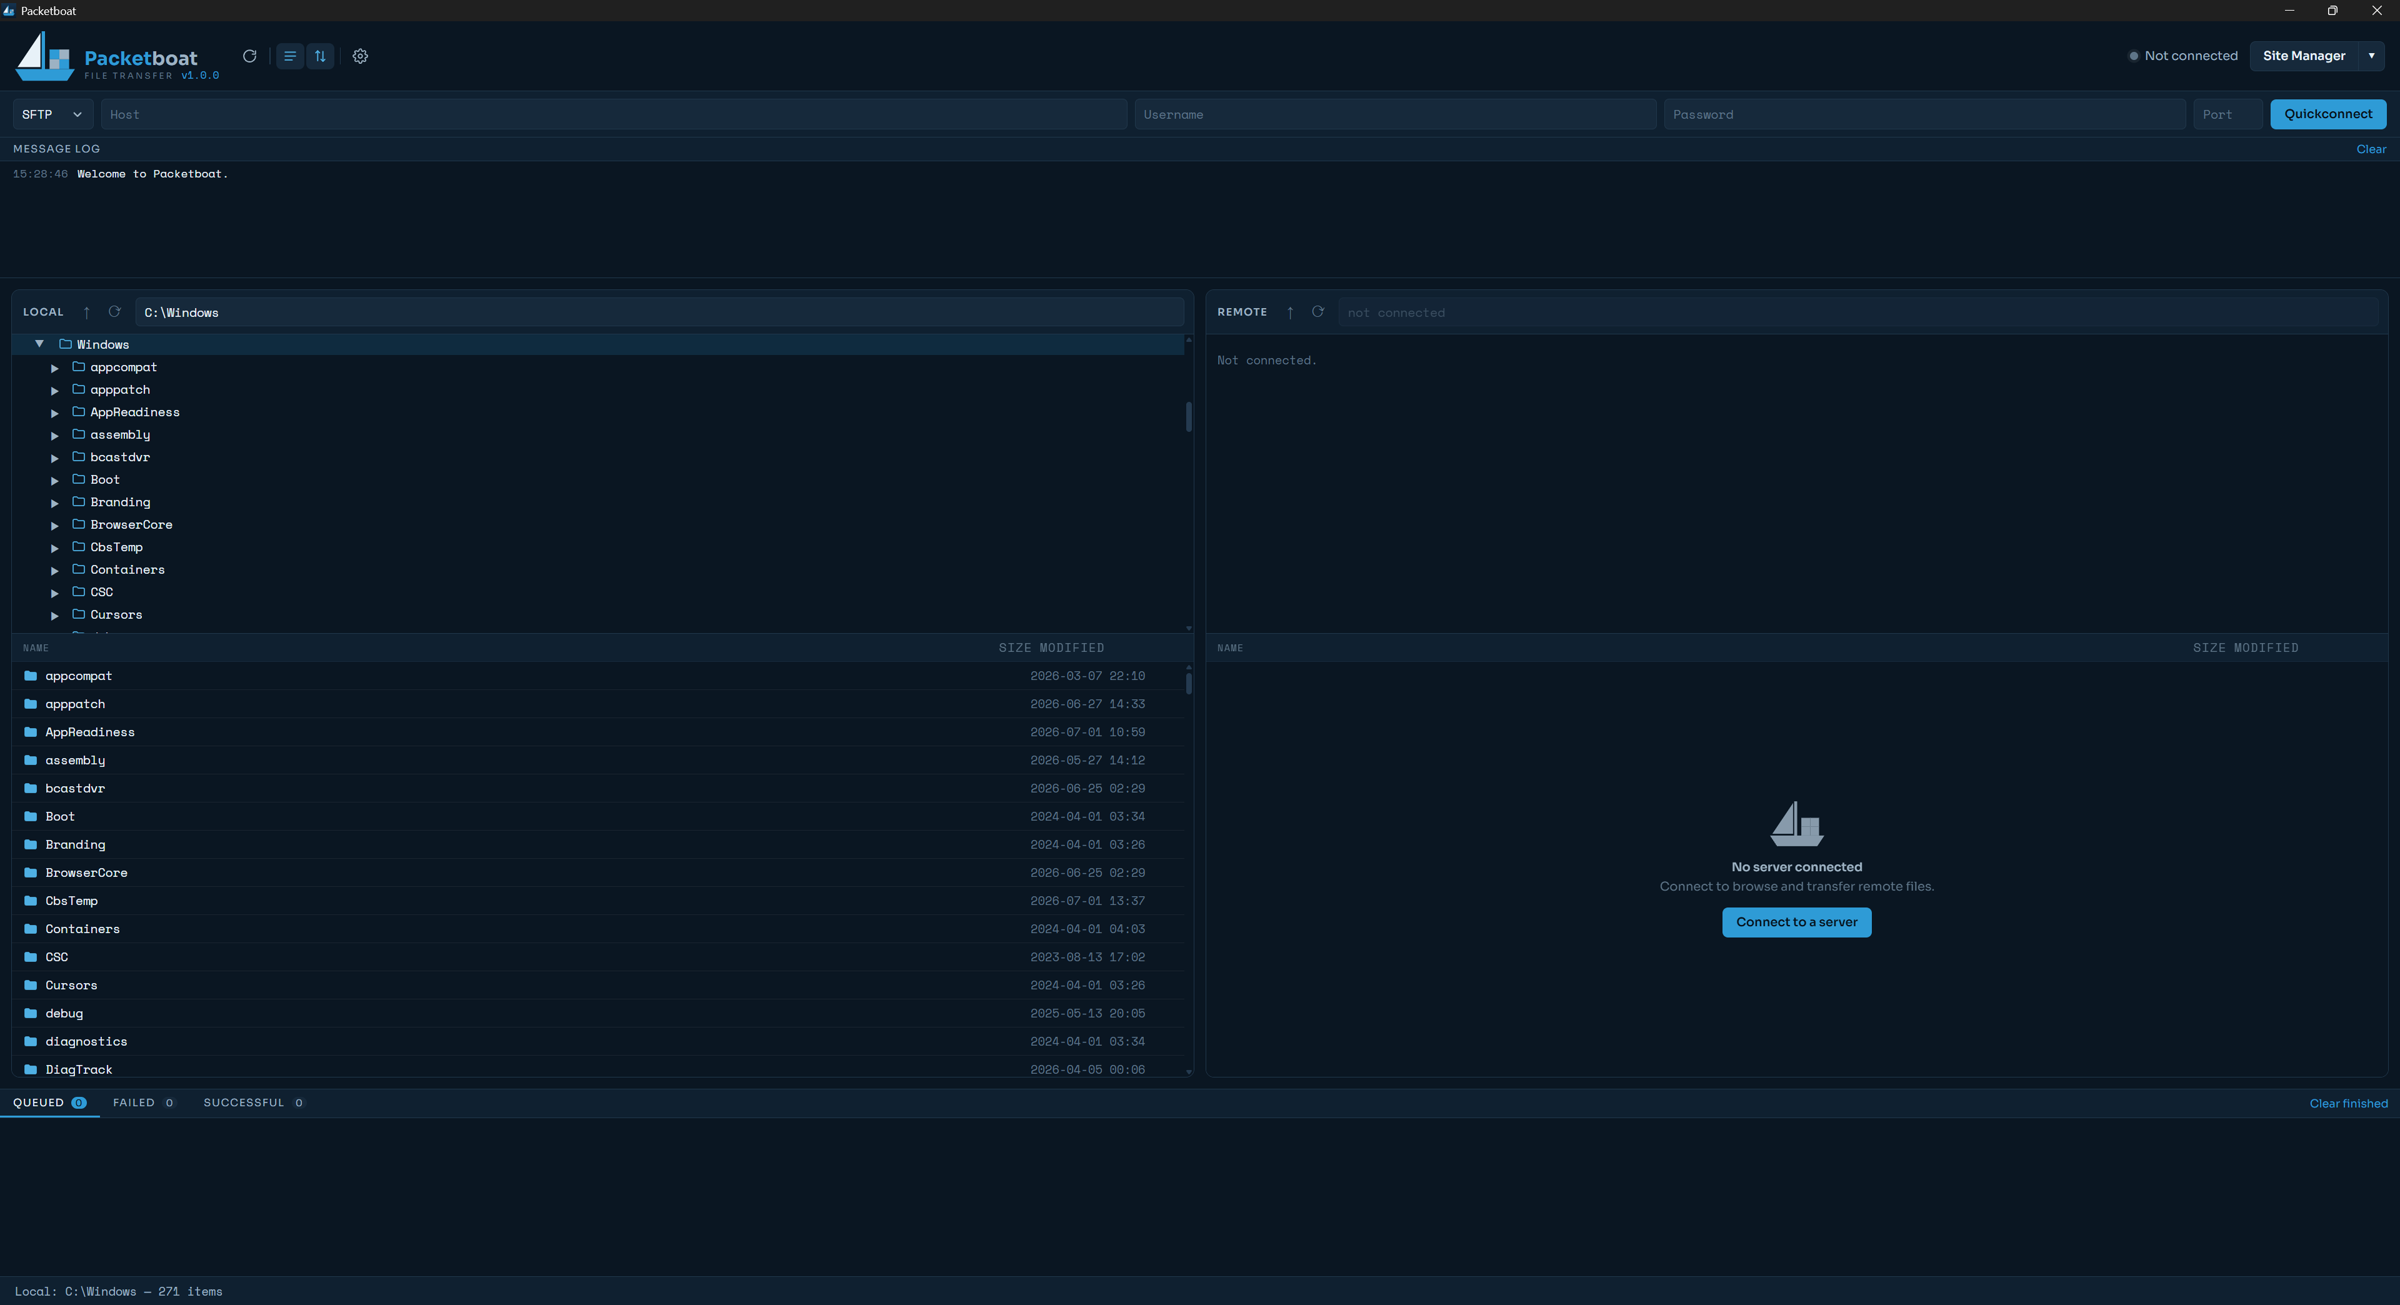Expand the Boot tree node

click(x=55, y=480)
